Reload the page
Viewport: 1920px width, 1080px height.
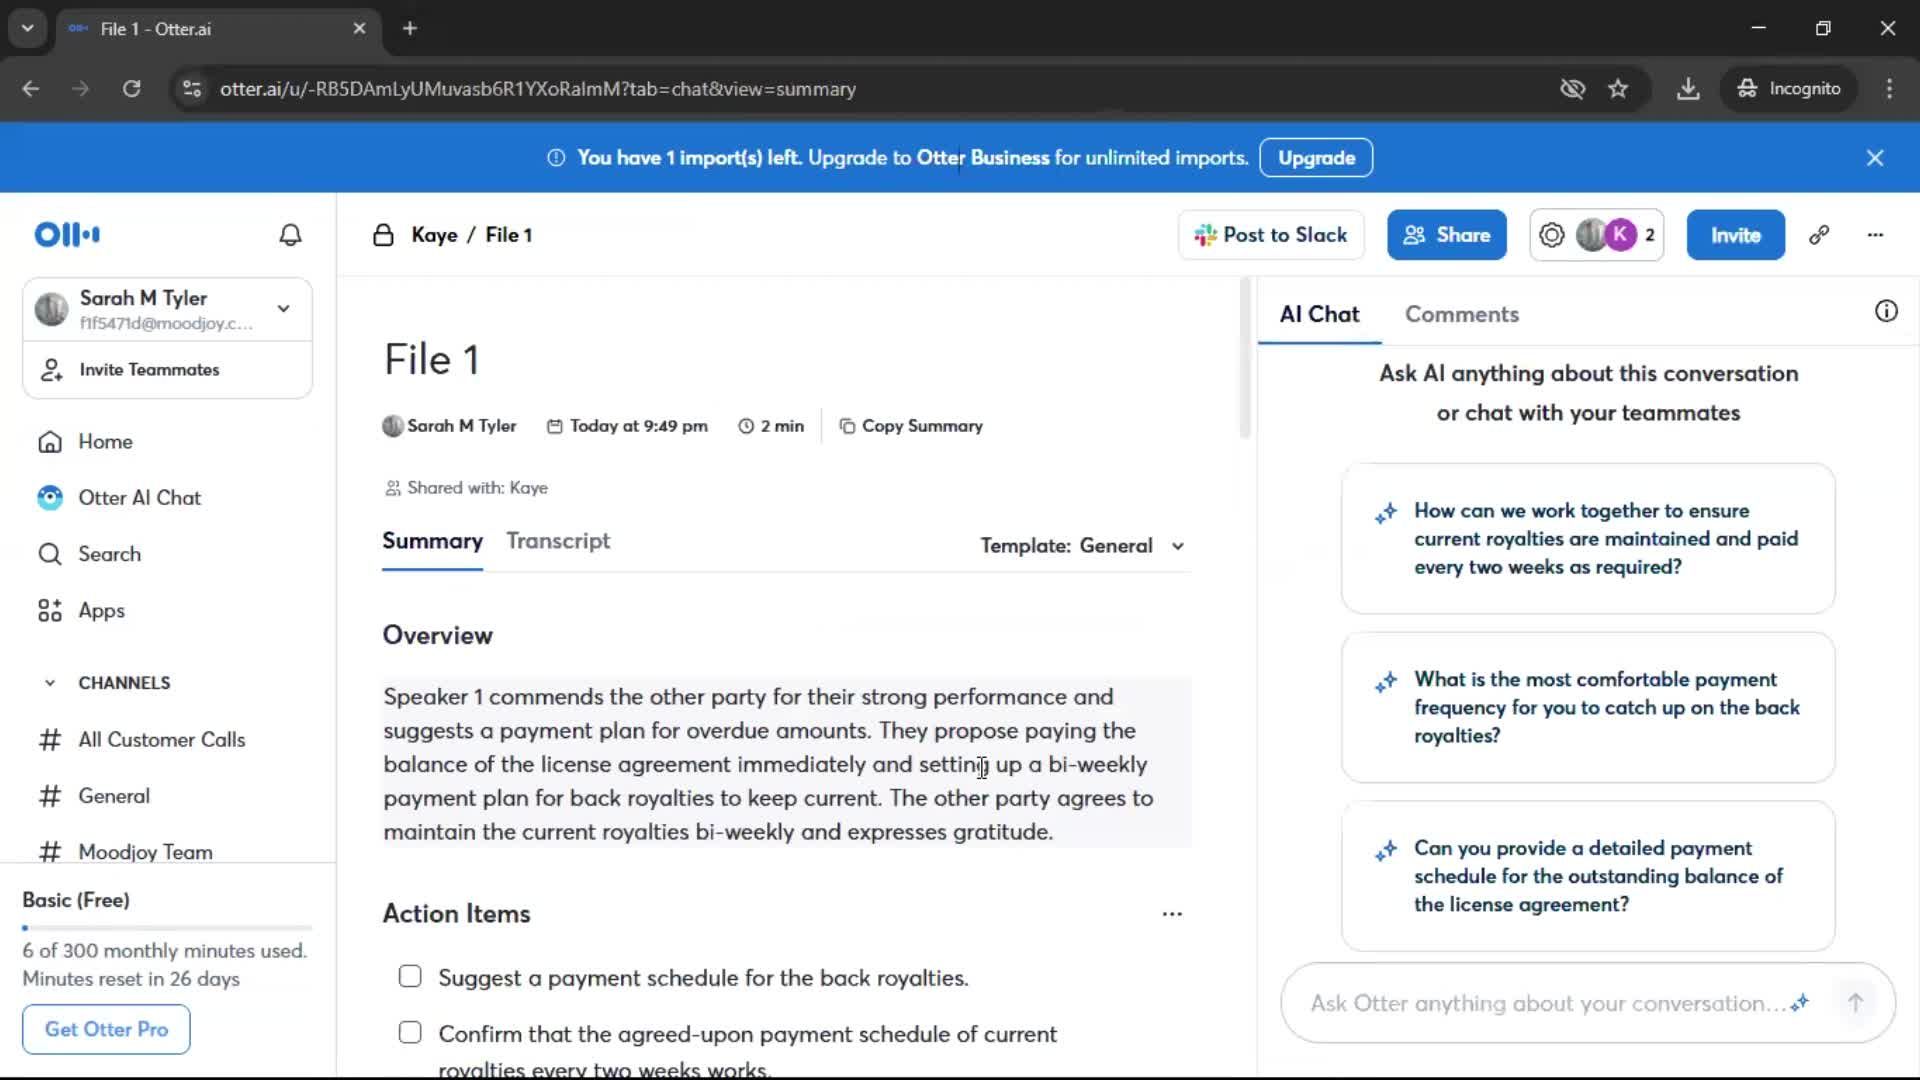tap(131, 88)
